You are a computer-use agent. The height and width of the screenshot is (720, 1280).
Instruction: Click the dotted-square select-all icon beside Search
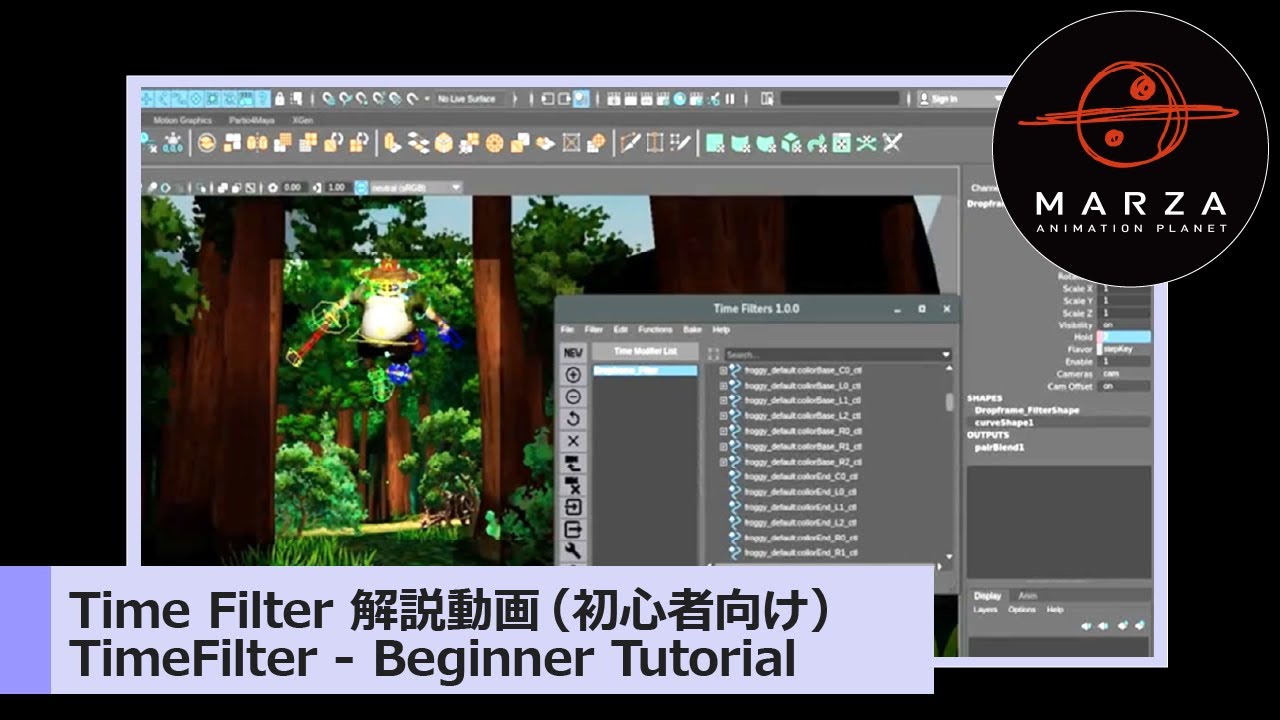[714, 354]
